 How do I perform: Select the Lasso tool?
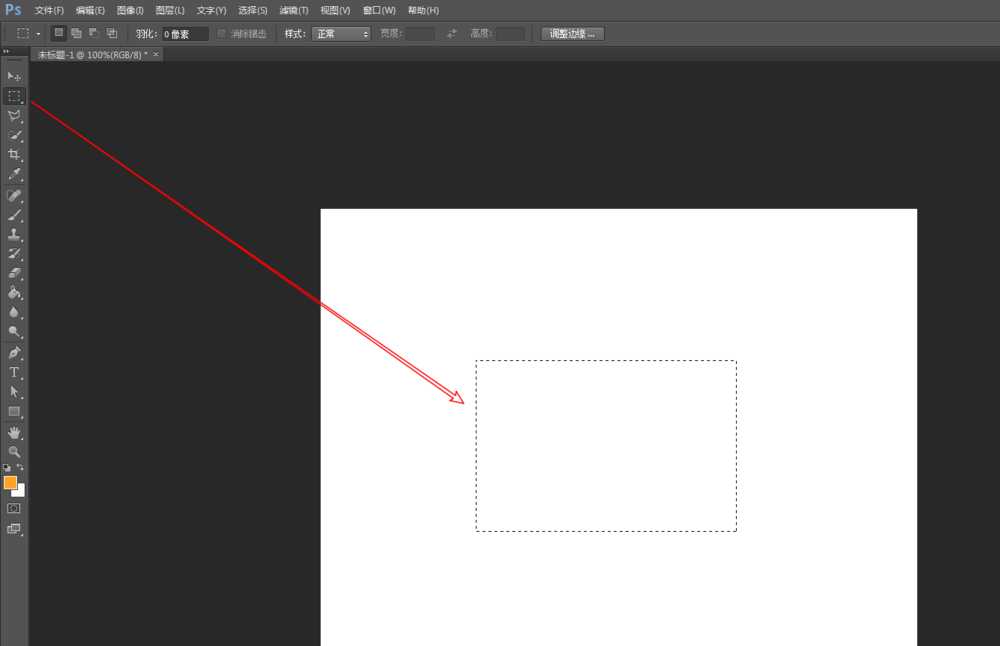(14, 116)
